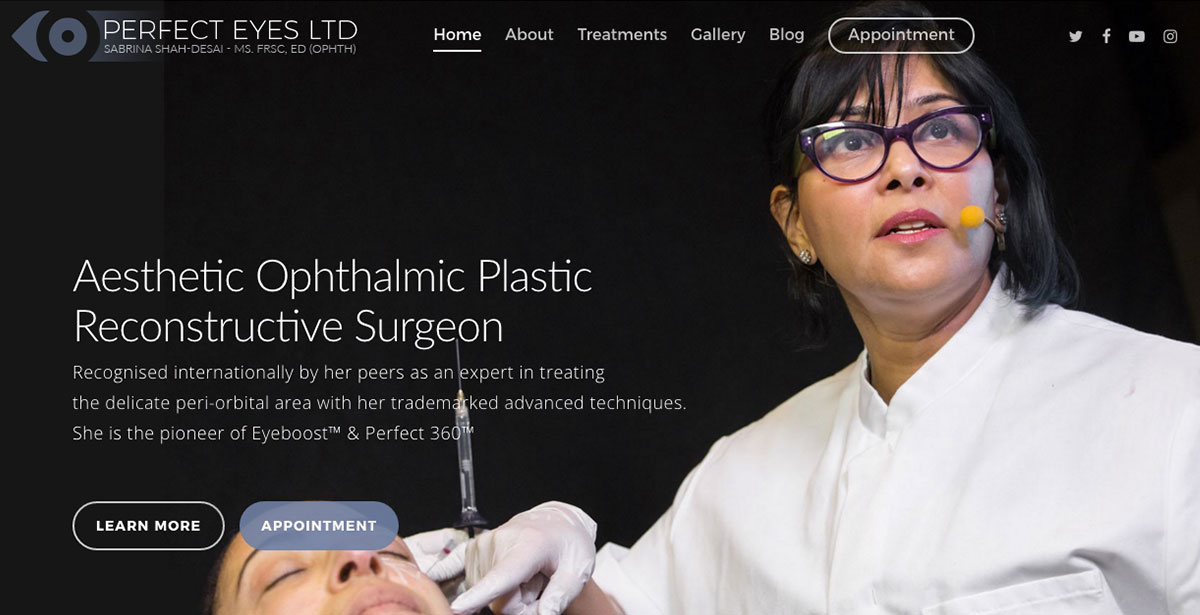Image resolution: width=1200 pixels, height=615 pixels.
Task: Go to the About page
Action: pos(529,35)
